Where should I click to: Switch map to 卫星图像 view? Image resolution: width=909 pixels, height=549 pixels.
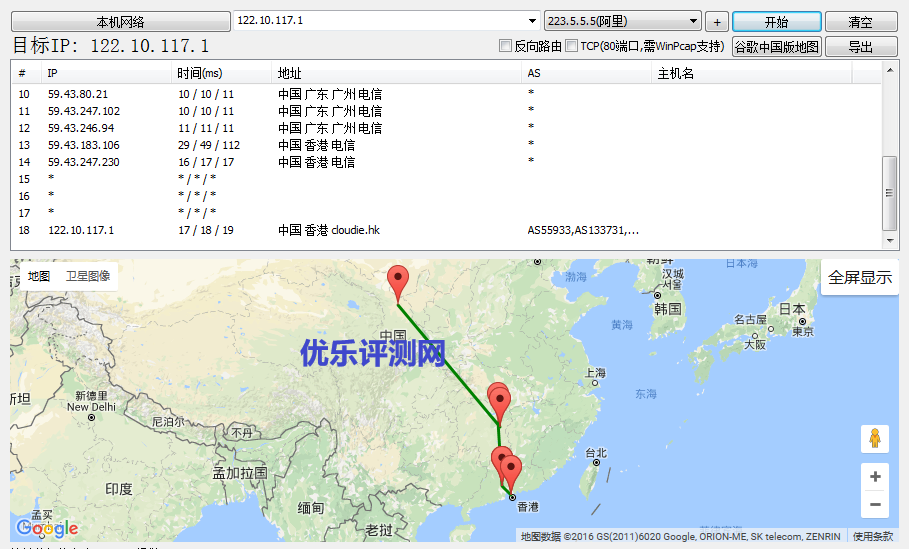88,276
